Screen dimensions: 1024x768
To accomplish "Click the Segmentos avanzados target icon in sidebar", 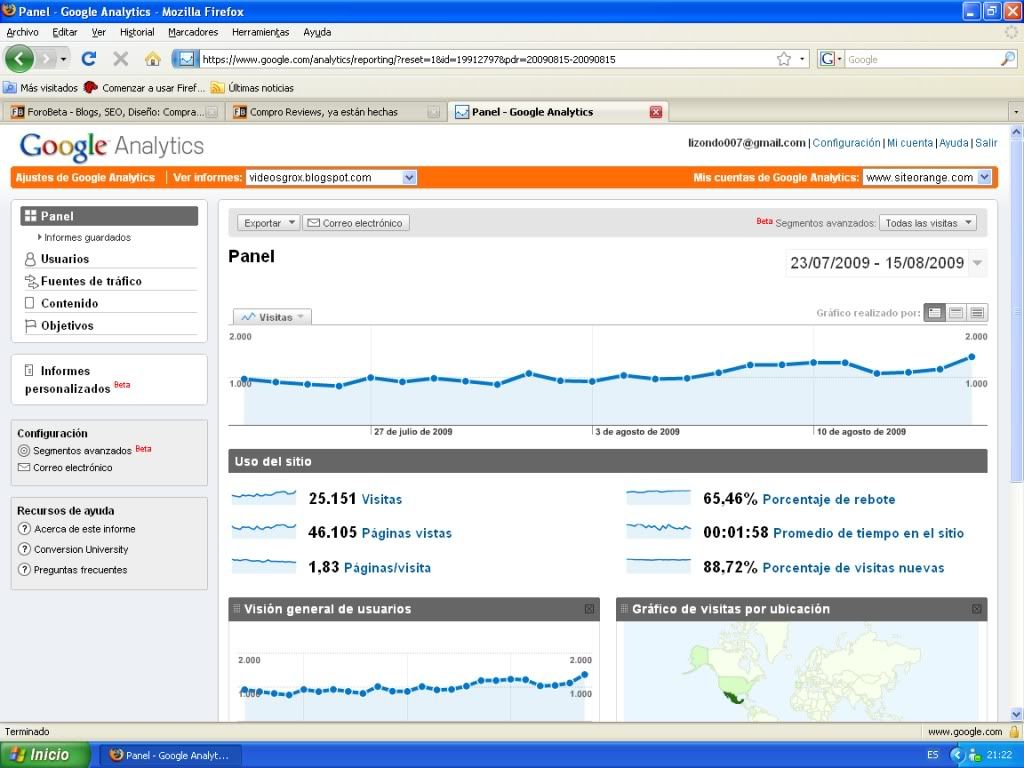I will (x=24, y=451).
